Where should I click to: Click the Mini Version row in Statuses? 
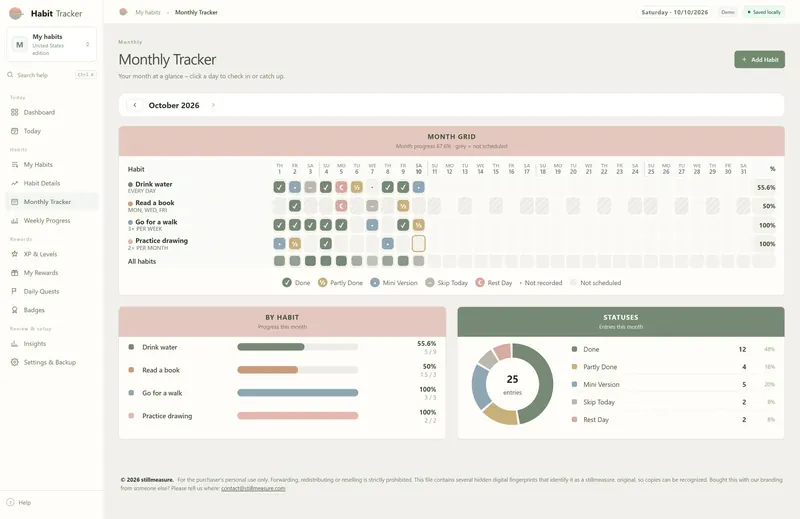click(673, 384)
